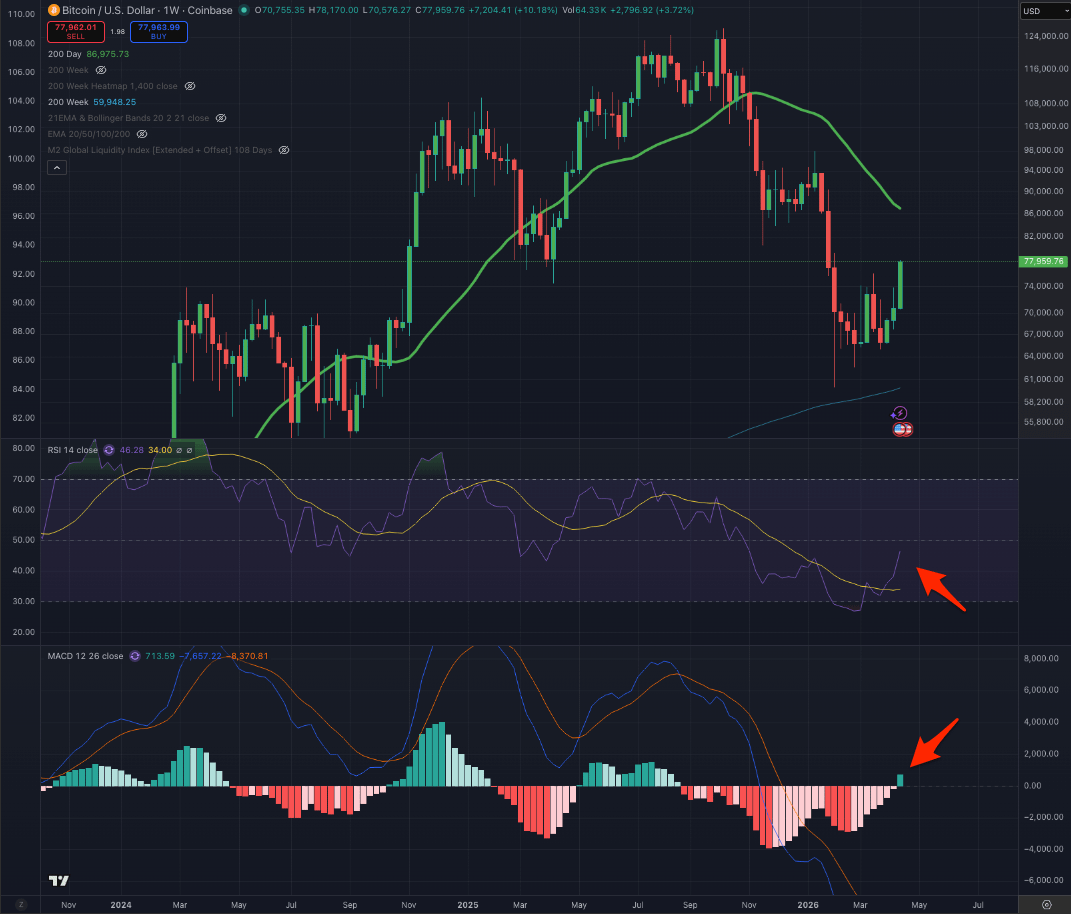Click the yellow RSI MA value 34.00

coord(161,450)
